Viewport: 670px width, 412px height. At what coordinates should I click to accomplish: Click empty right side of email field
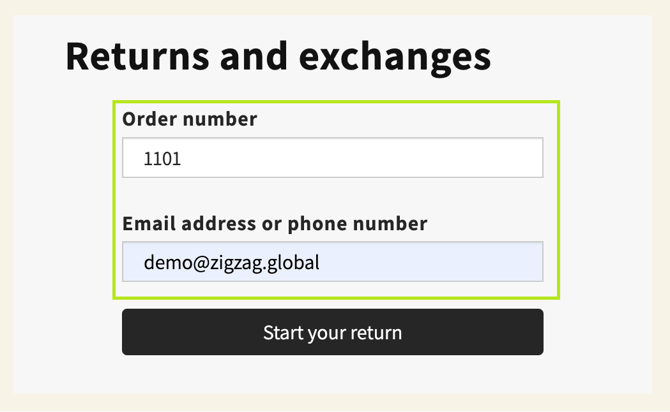coord(470,262)
